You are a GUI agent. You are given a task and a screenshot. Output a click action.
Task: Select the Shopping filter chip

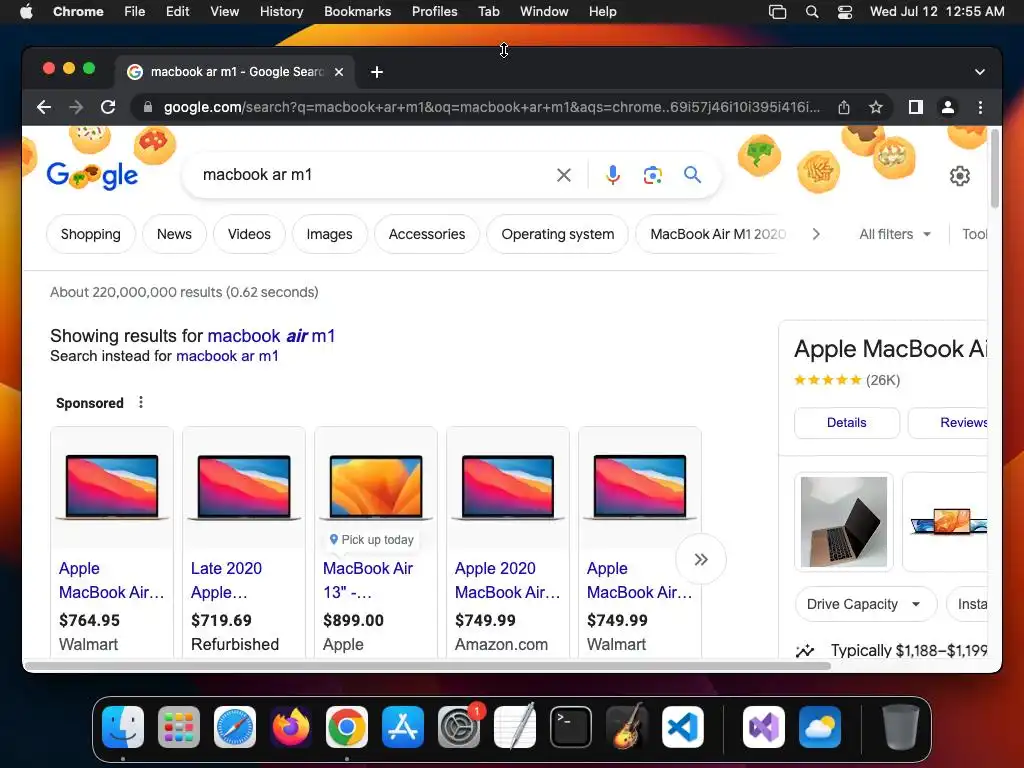91,234
